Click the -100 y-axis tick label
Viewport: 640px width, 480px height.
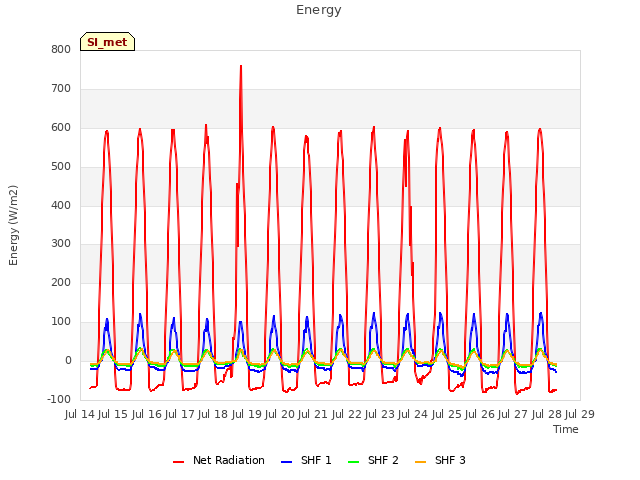59,400
